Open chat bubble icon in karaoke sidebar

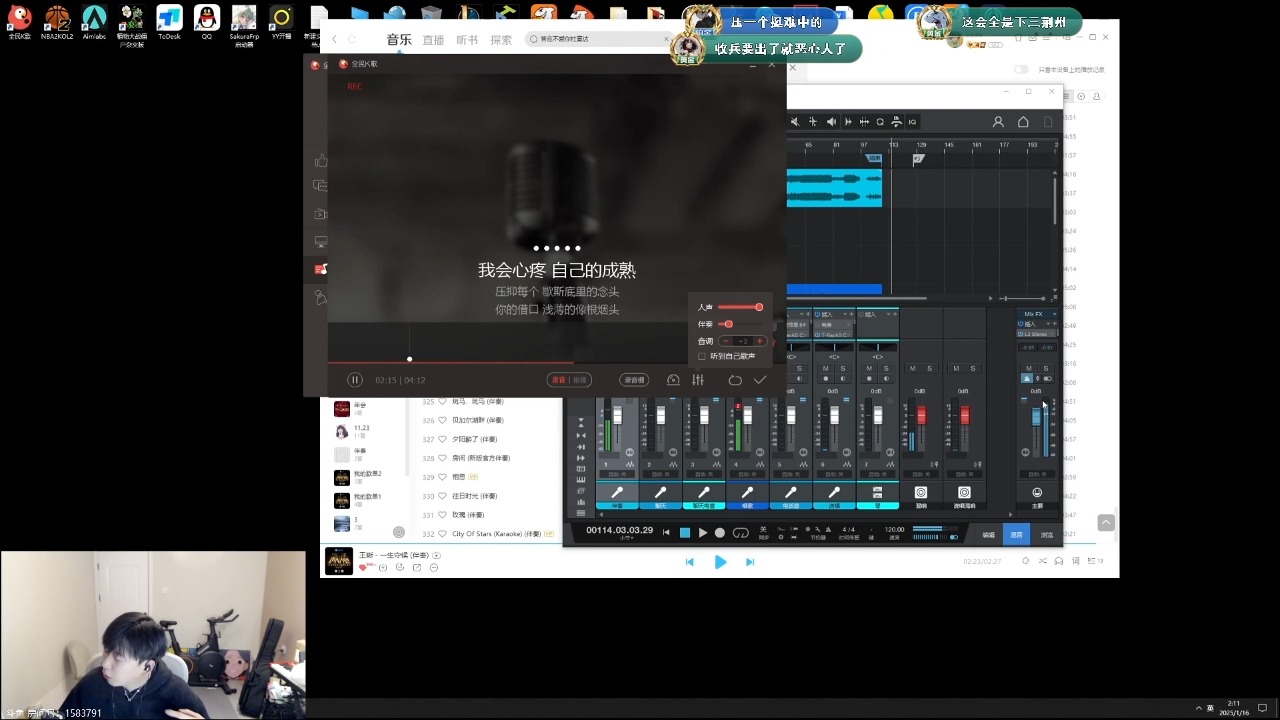321,186
